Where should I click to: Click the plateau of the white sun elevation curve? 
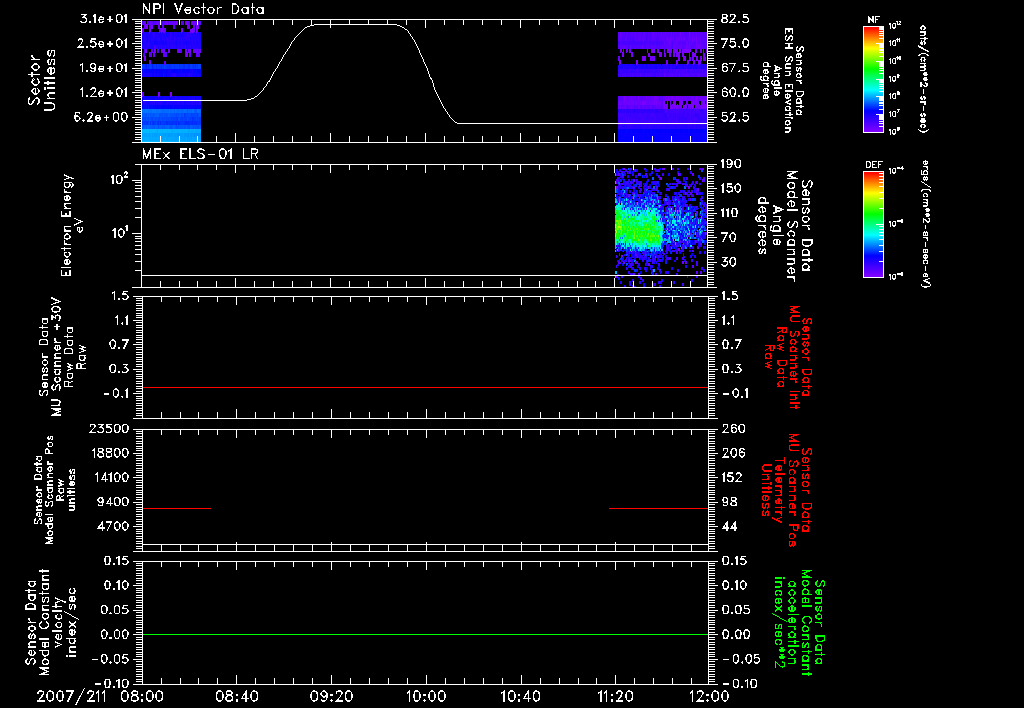356,25
